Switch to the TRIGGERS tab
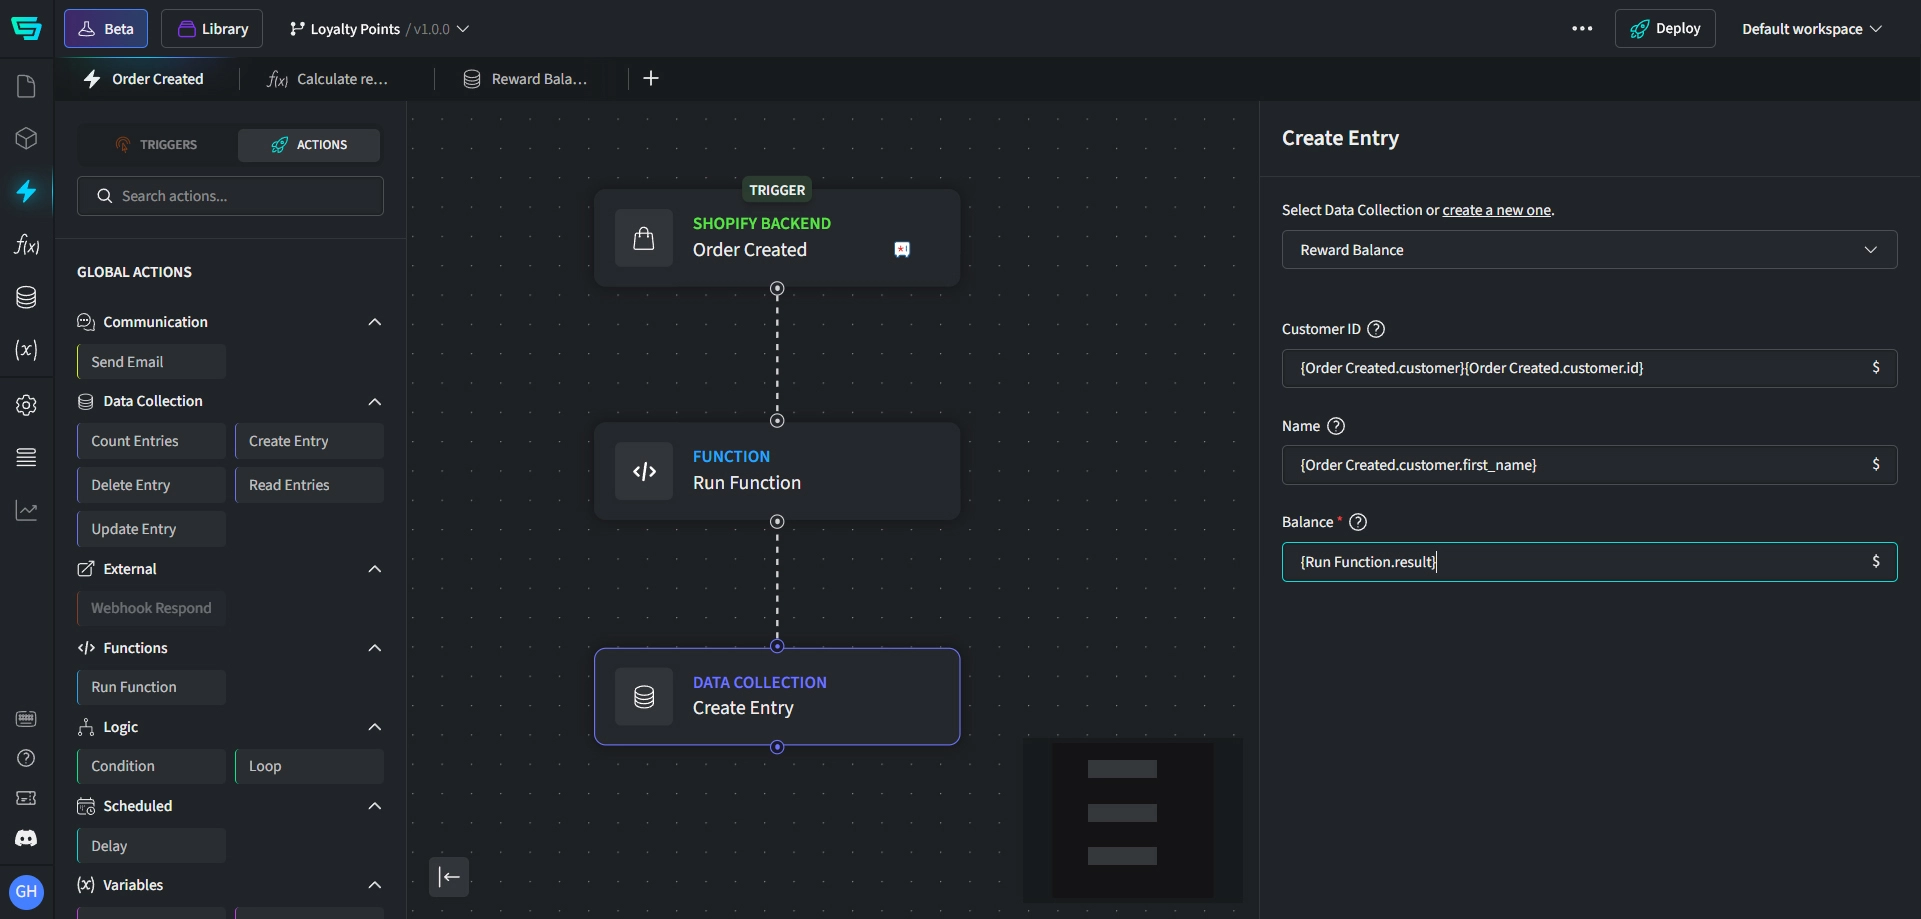1921x919 pixels. pos(157,145)
